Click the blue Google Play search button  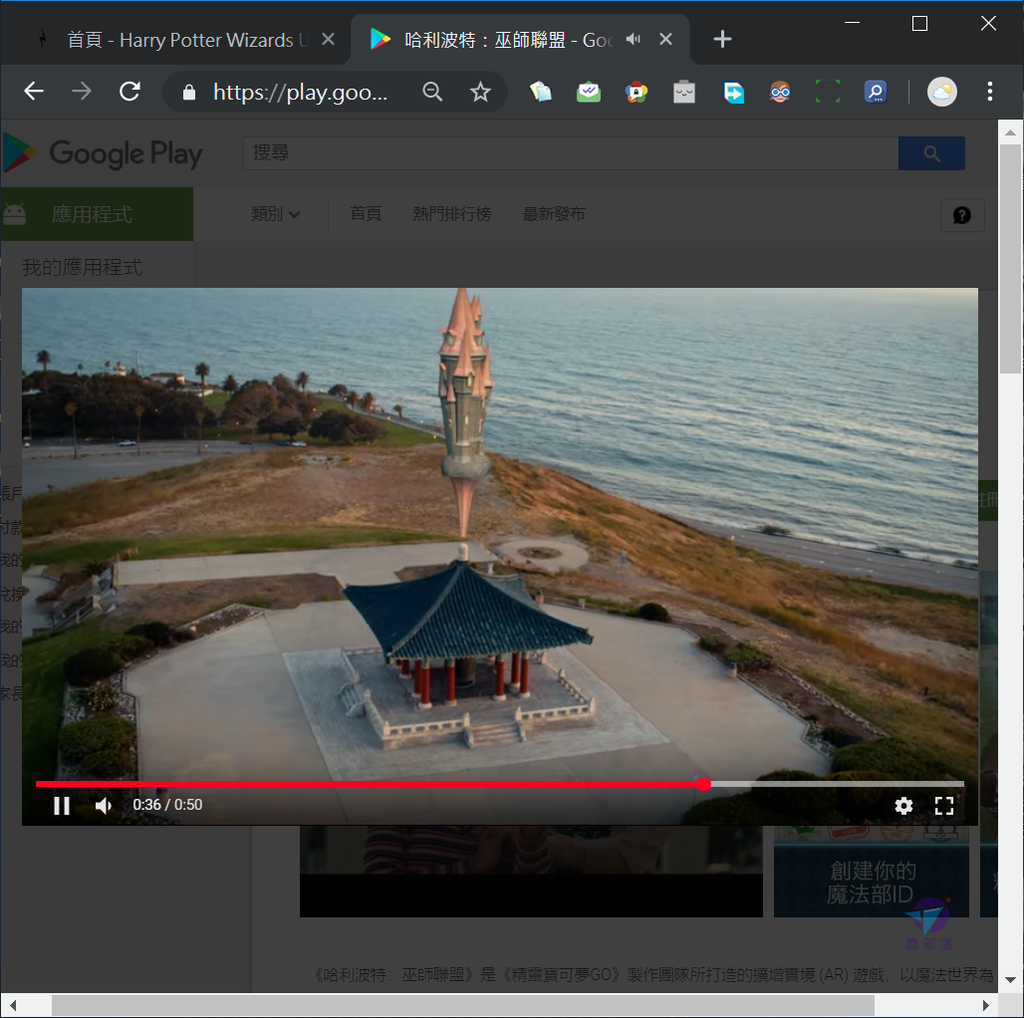tap(931, 153)
